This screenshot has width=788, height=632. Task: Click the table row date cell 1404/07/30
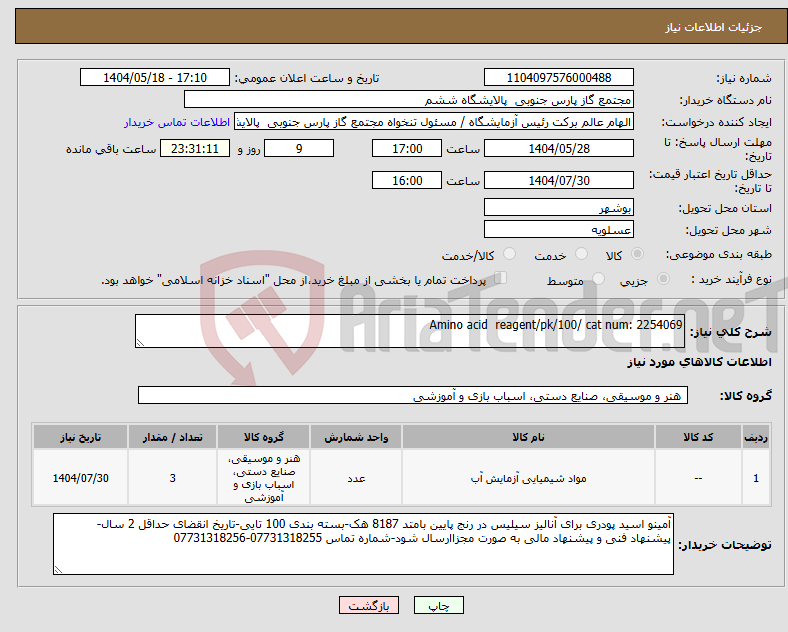[x=80, y=478]
